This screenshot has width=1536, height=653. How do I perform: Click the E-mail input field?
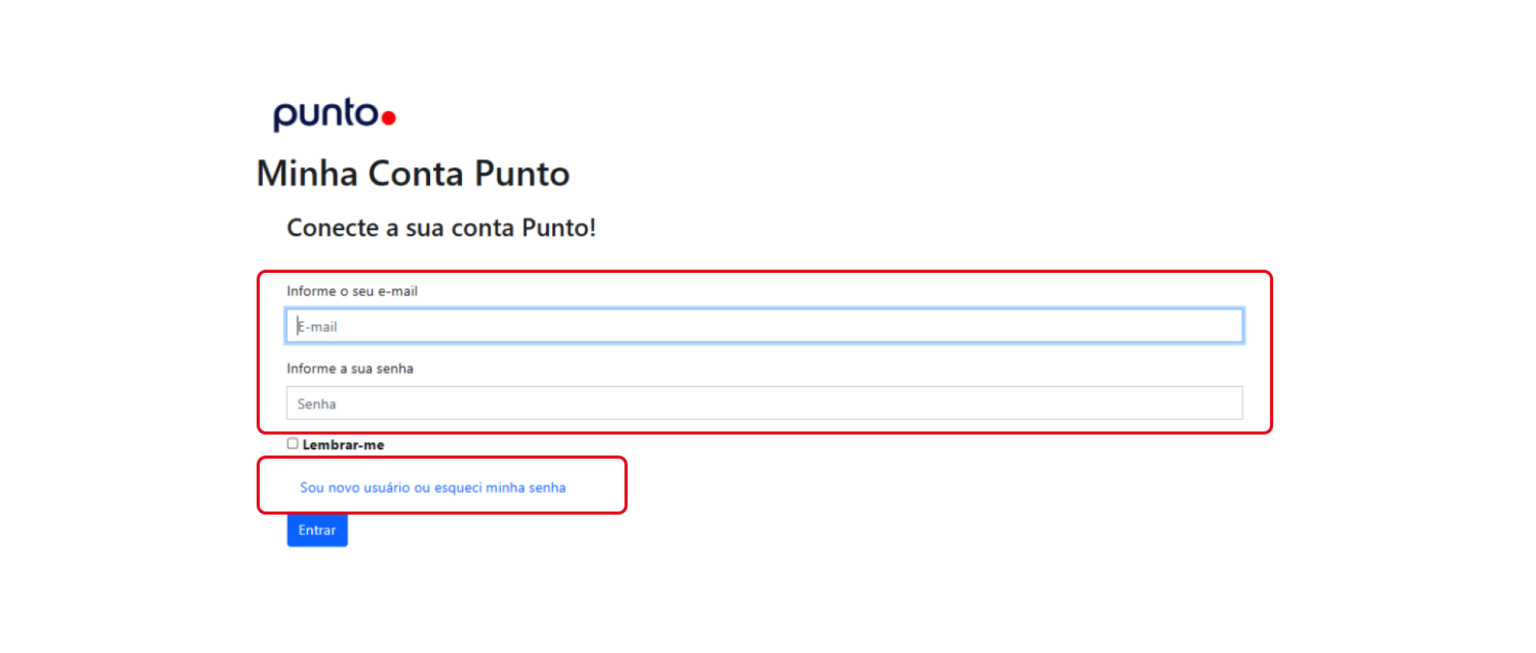pyautogui.click(x=764, y=326)
